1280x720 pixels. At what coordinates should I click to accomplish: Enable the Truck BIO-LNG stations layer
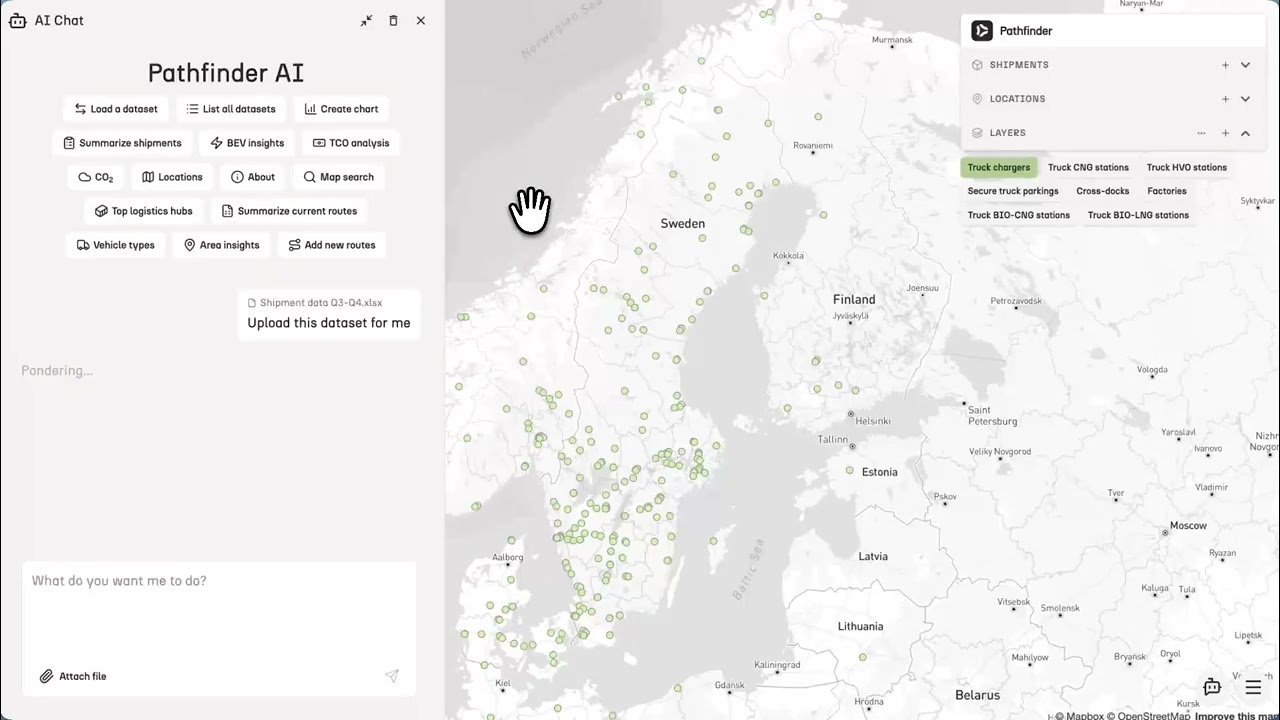tap(1138, 215)
